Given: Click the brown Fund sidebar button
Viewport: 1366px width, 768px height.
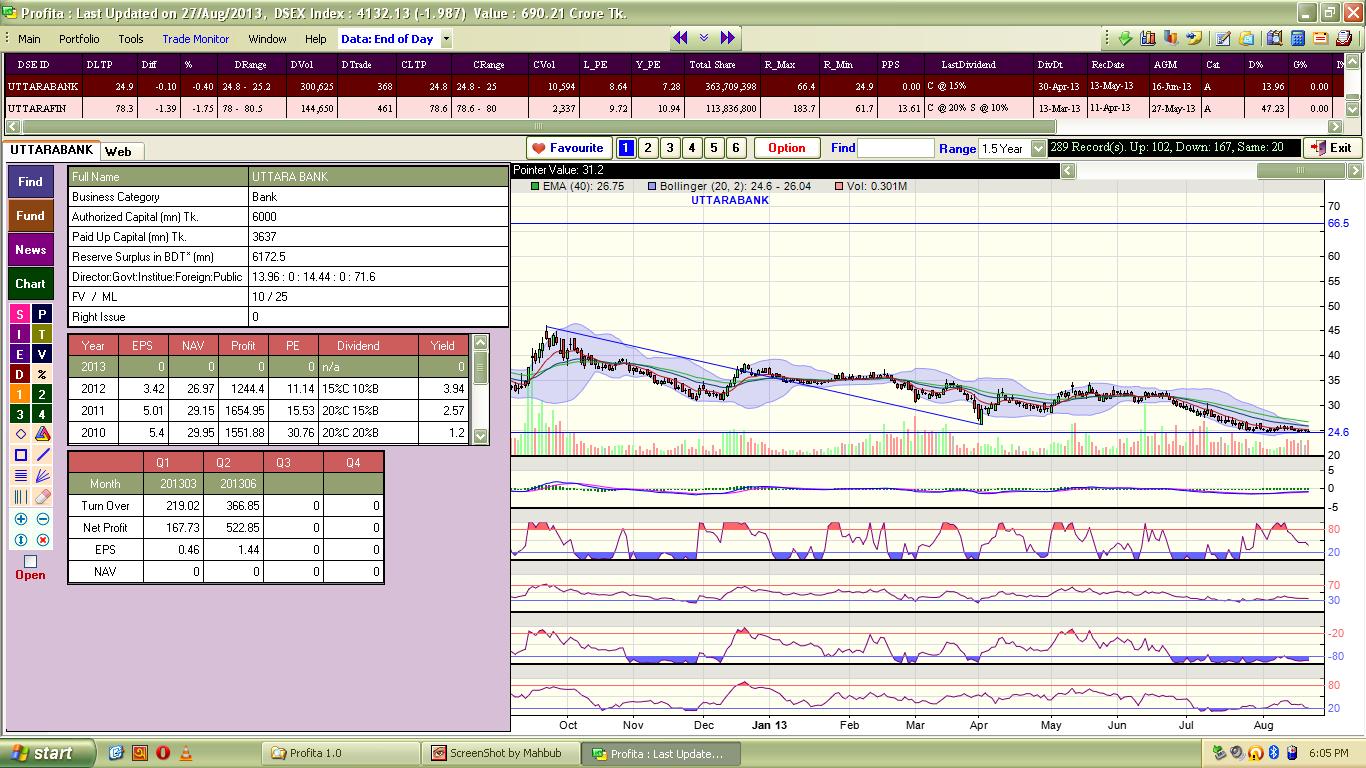Looking at the screenshot, I should tap(30, 216).
